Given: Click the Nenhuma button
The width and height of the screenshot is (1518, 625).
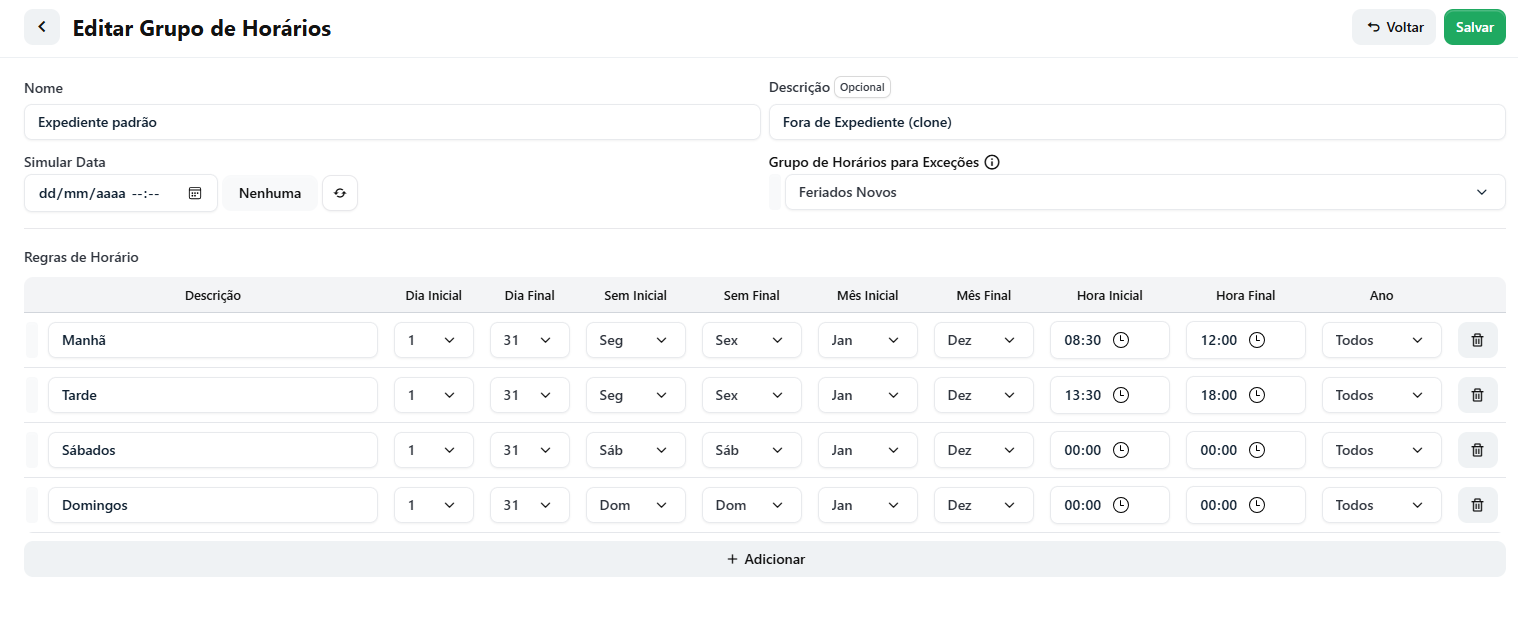Looking at the screenshot, I should pyautogui.click(x=270, y=193).
